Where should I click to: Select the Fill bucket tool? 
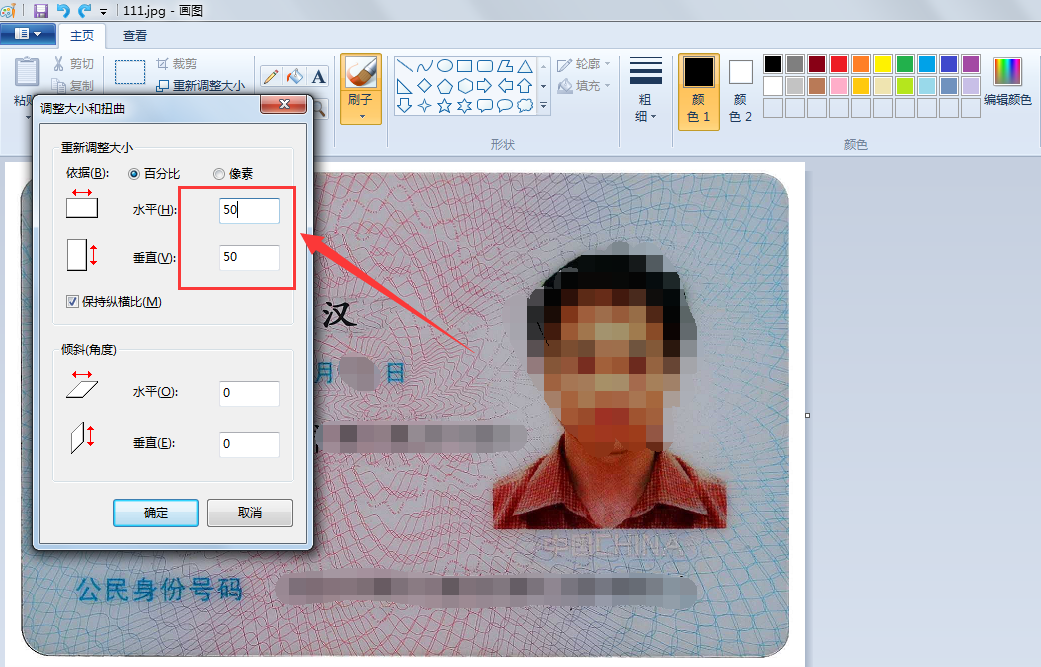[294, 76]
